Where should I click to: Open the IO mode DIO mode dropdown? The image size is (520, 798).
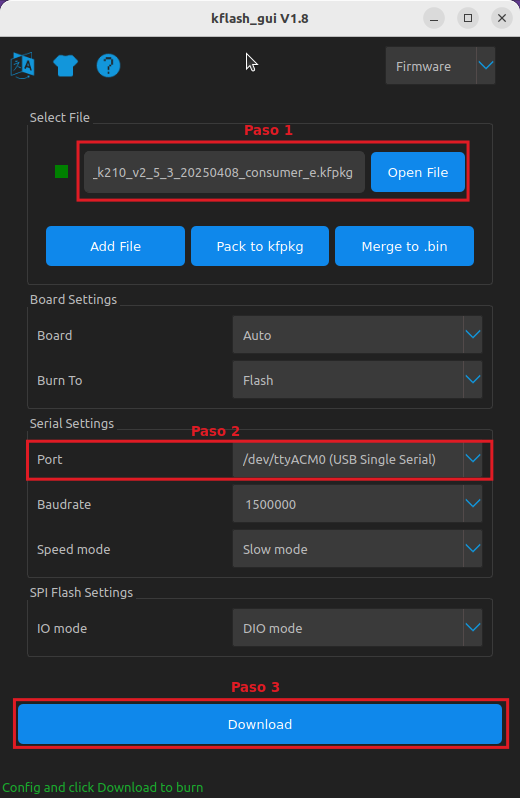pyautogui.click(x=357, y=628)
